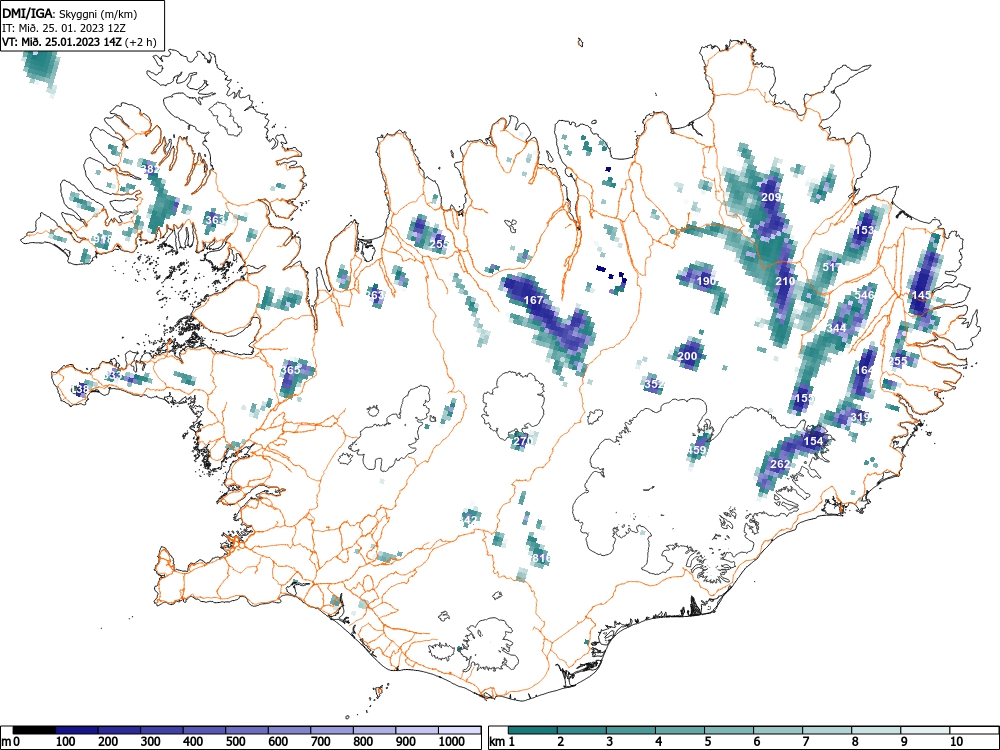Screen dimensions: 1000x750
Task: Click the visibility value 263 on the map
Action: click(376, 295)
